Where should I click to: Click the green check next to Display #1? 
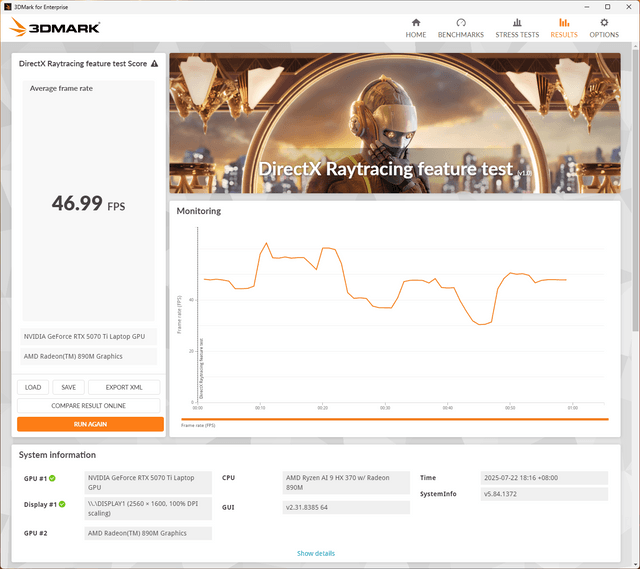(x=62, y=504)
